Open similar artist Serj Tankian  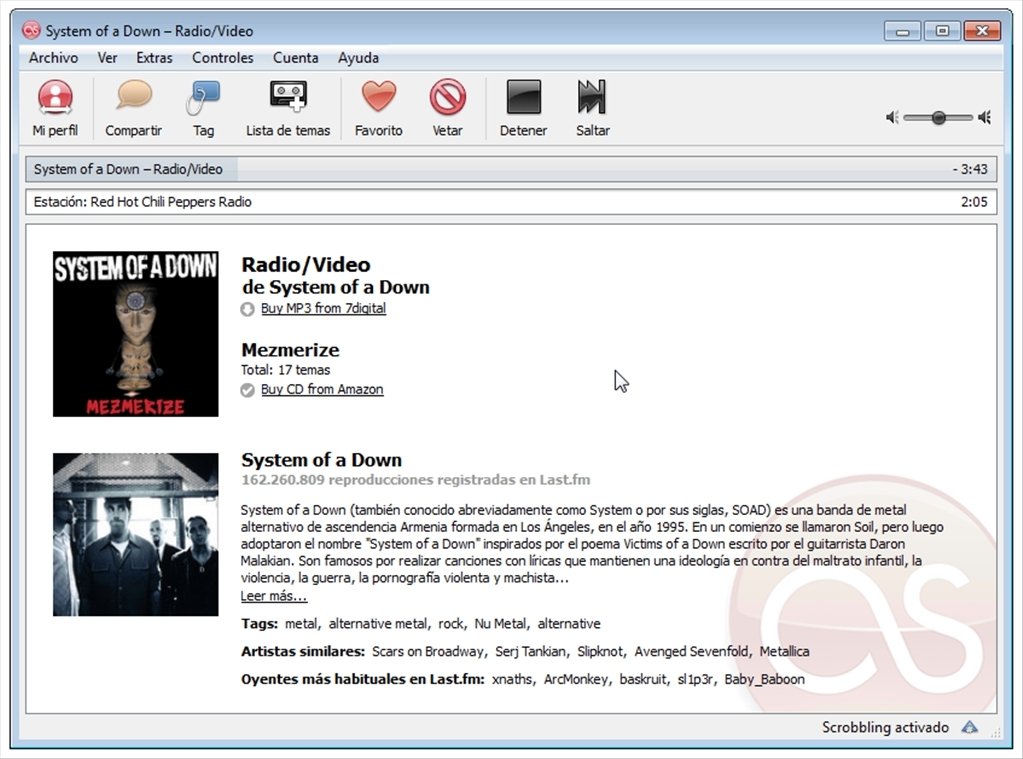[530, 651]
